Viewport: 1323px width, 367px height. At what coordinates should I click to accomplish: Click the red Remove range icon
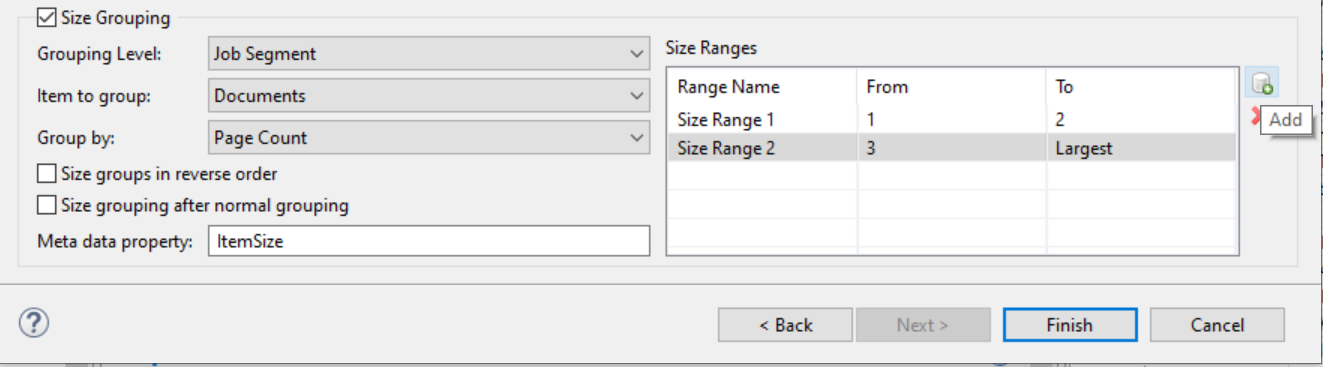(1254, 119)
